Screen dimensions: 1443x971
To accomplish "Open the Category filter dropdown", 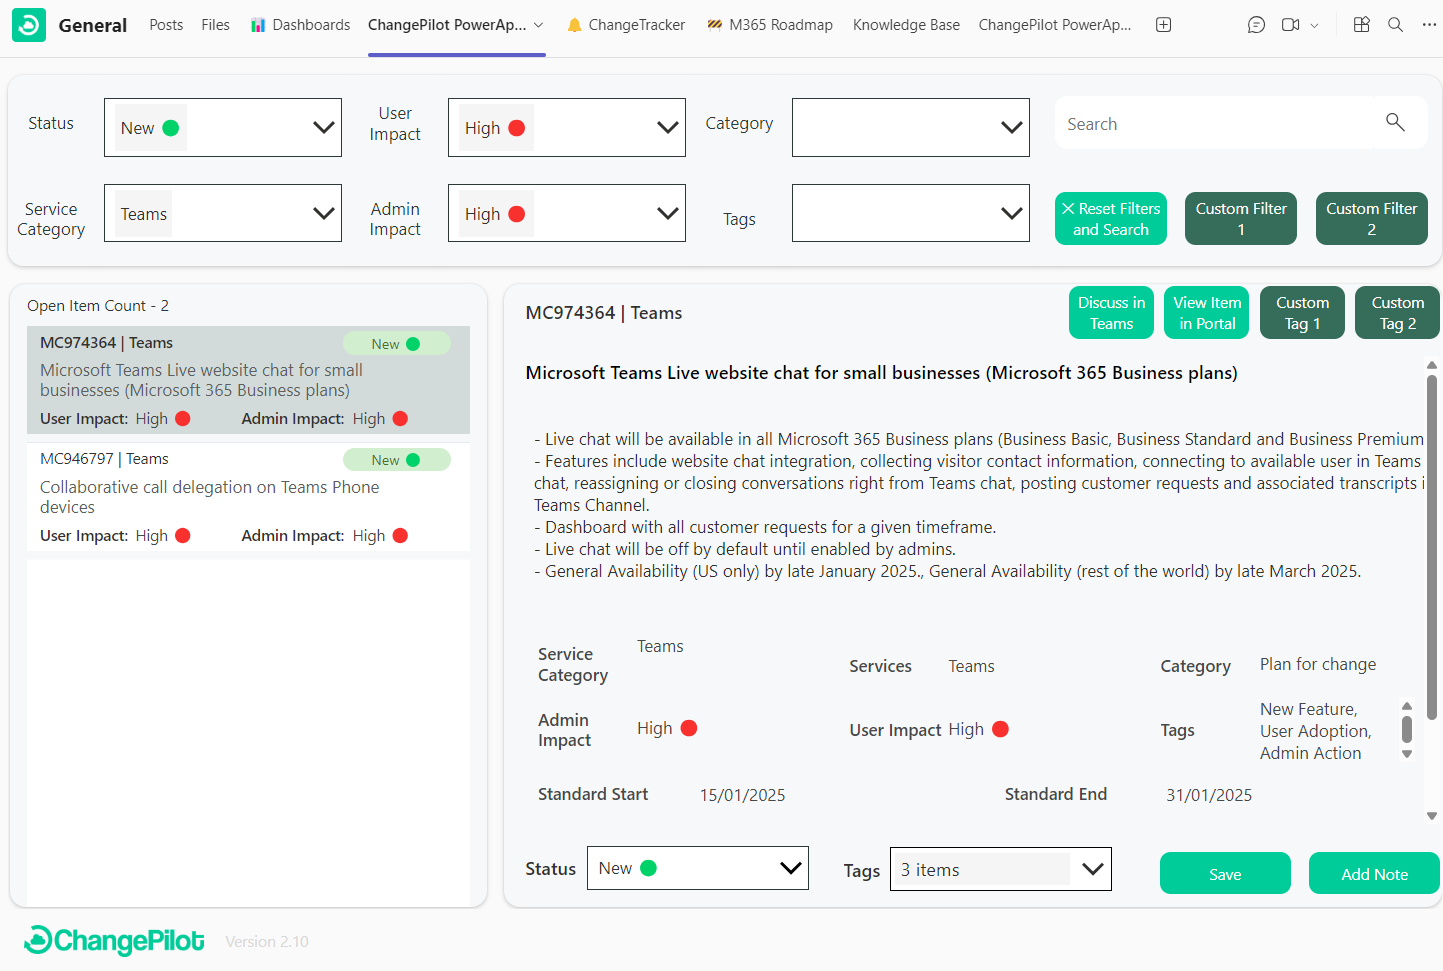I will click(x=911, y=127).
